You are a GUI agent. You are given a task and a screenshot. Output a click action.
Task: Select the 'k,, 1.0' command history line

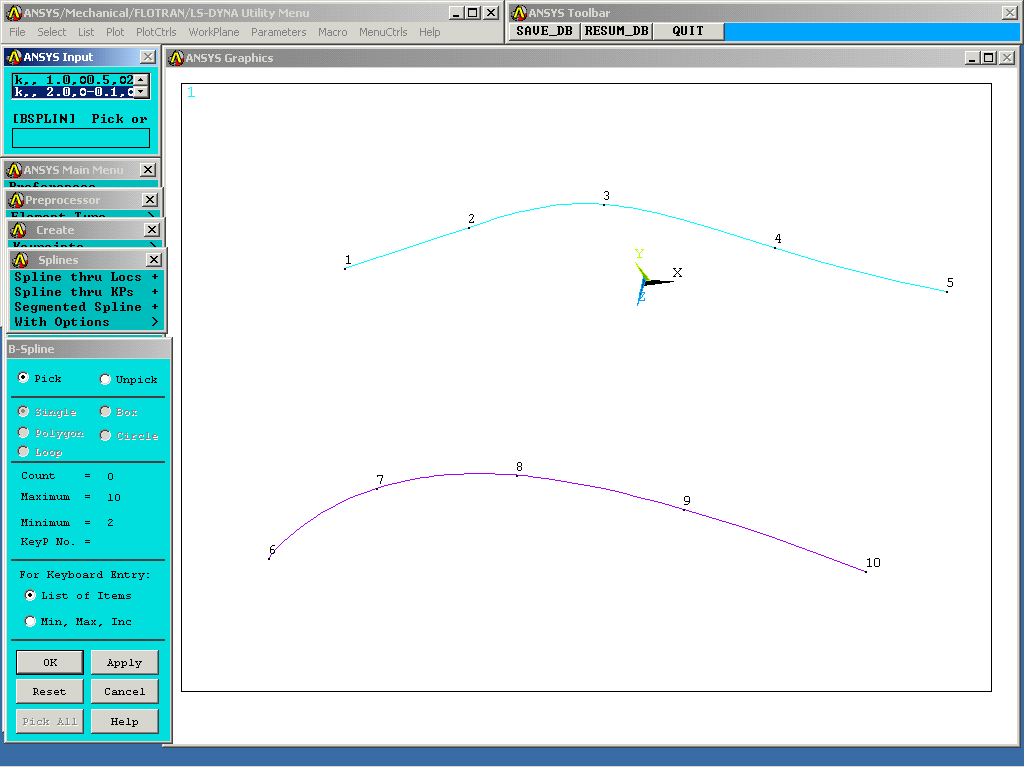pos(73,80)
